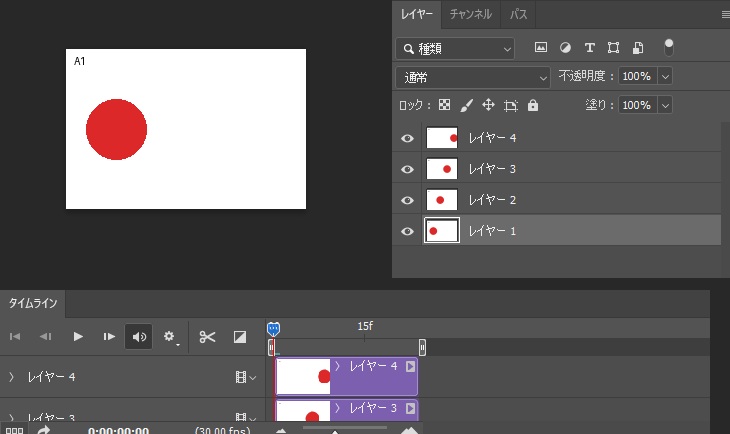This screenshot has width=730, height=434.
Task: Click the red circle on the canvas
Action: [x=116, y=129]
